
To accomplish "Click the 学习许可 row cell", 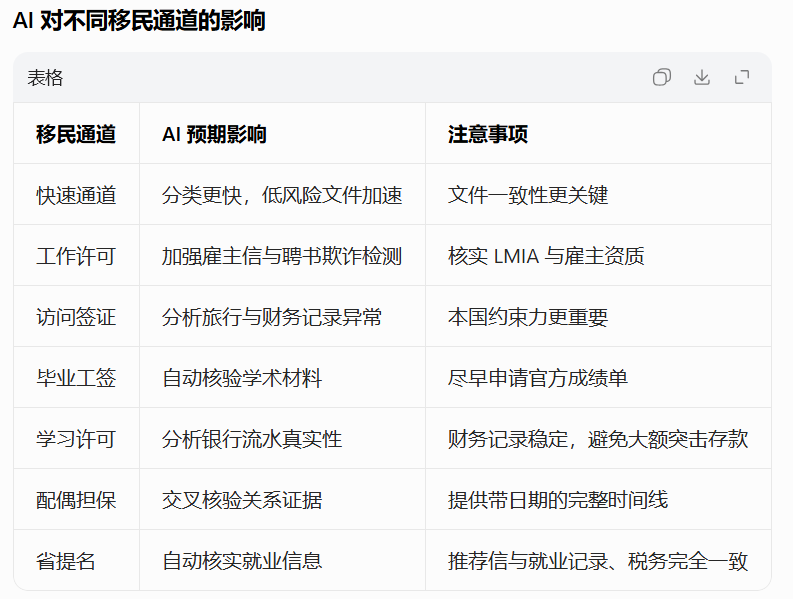I will pyautogui.click(x=76, y=439).
